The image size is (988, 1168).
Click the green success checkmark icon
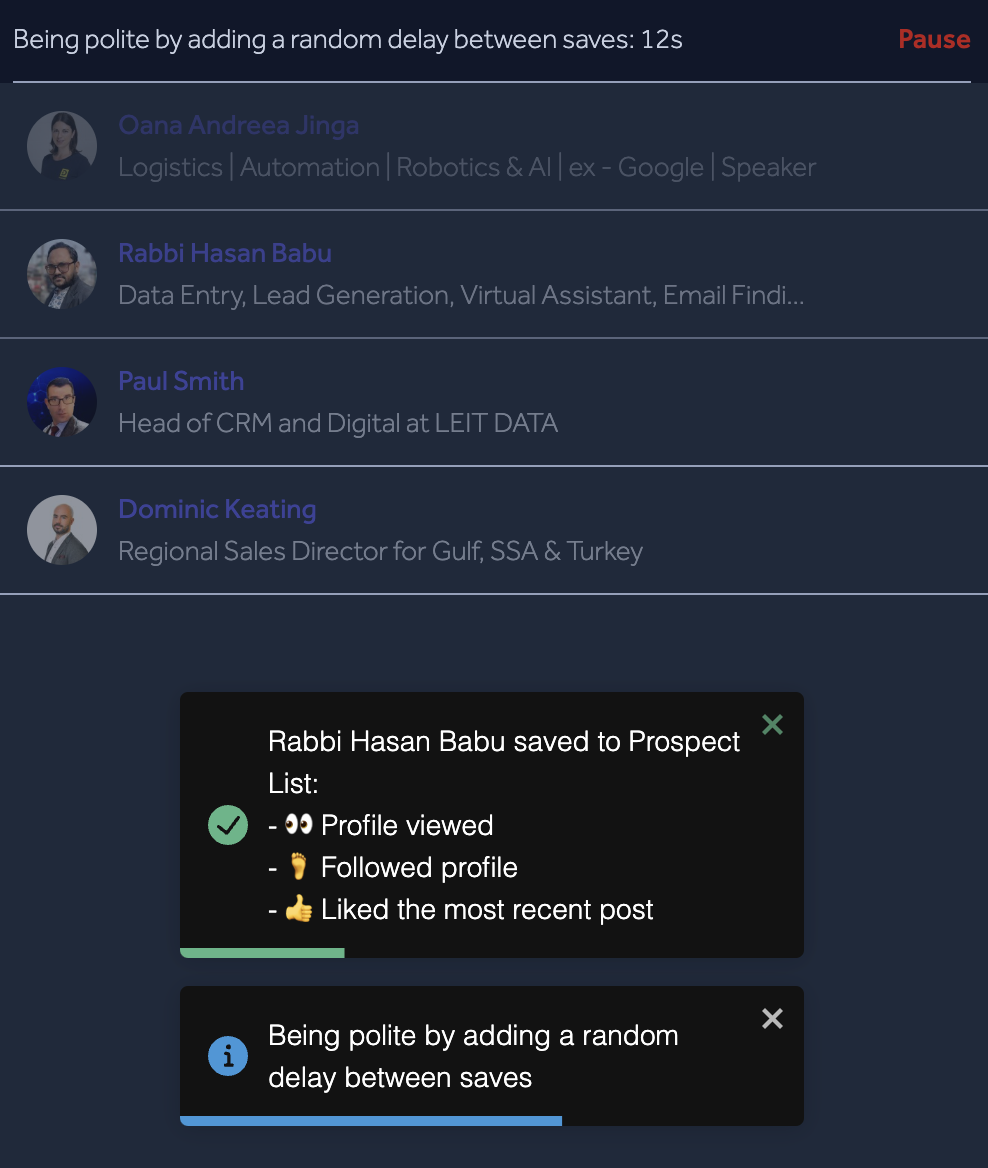[x=228, y=825]
